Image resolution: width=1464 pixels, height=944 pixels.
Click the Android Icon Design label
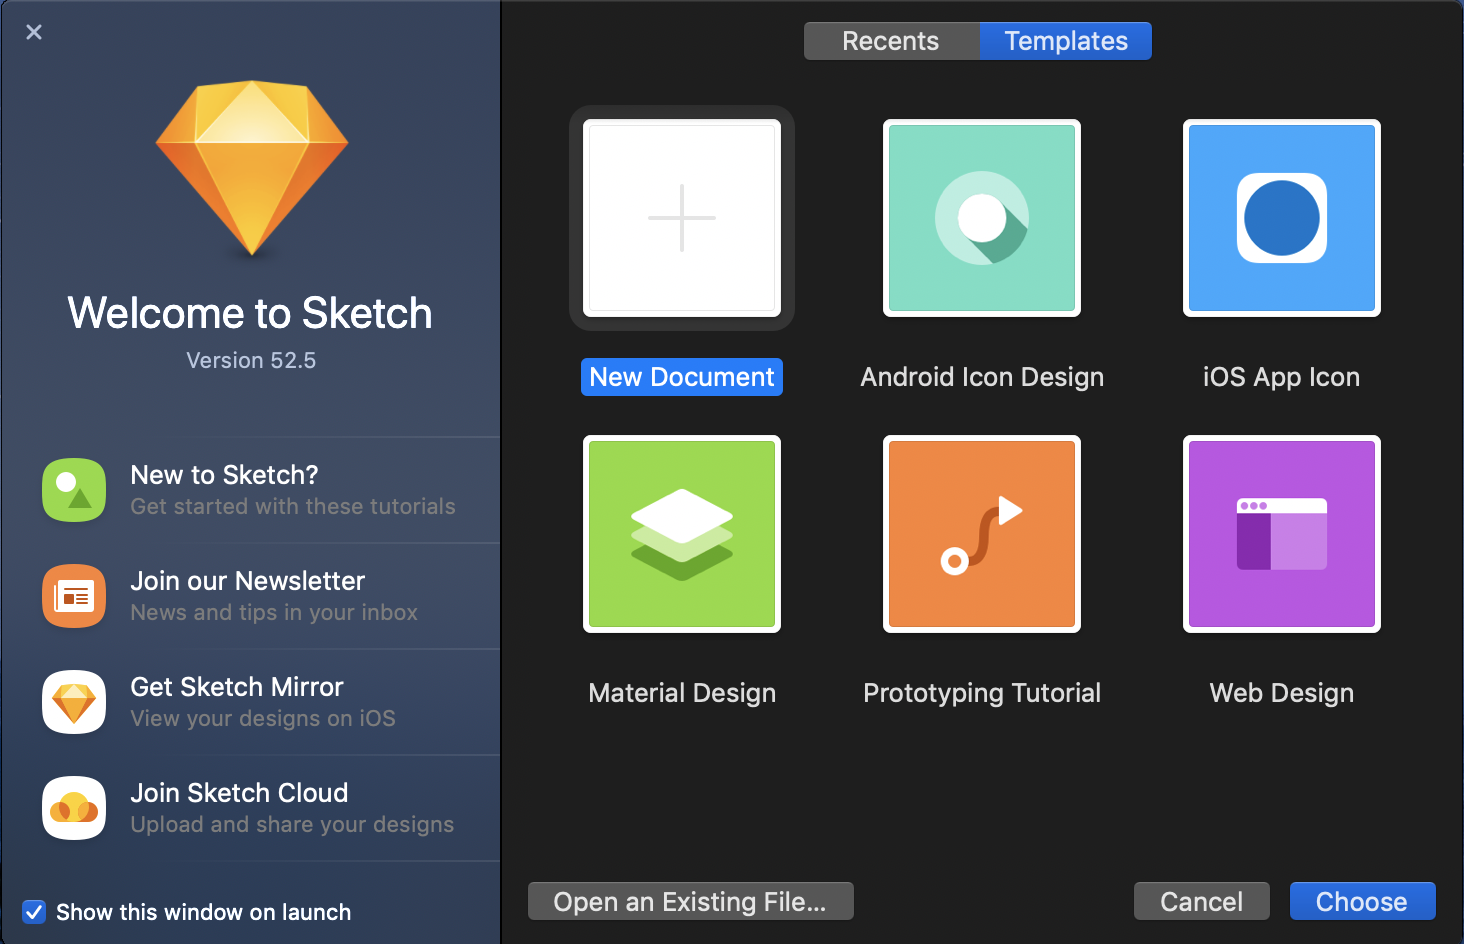pyautogui.click(x=982, y=377)
